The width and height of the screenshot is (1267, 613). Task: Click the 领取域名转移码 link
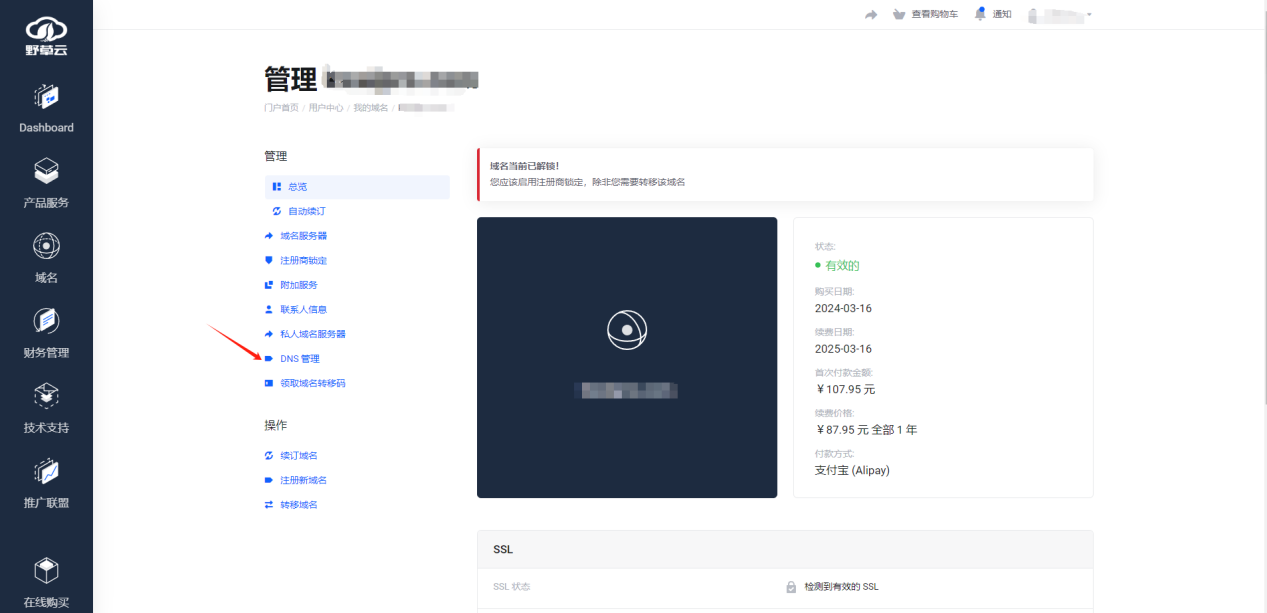[x=312, y=383]
